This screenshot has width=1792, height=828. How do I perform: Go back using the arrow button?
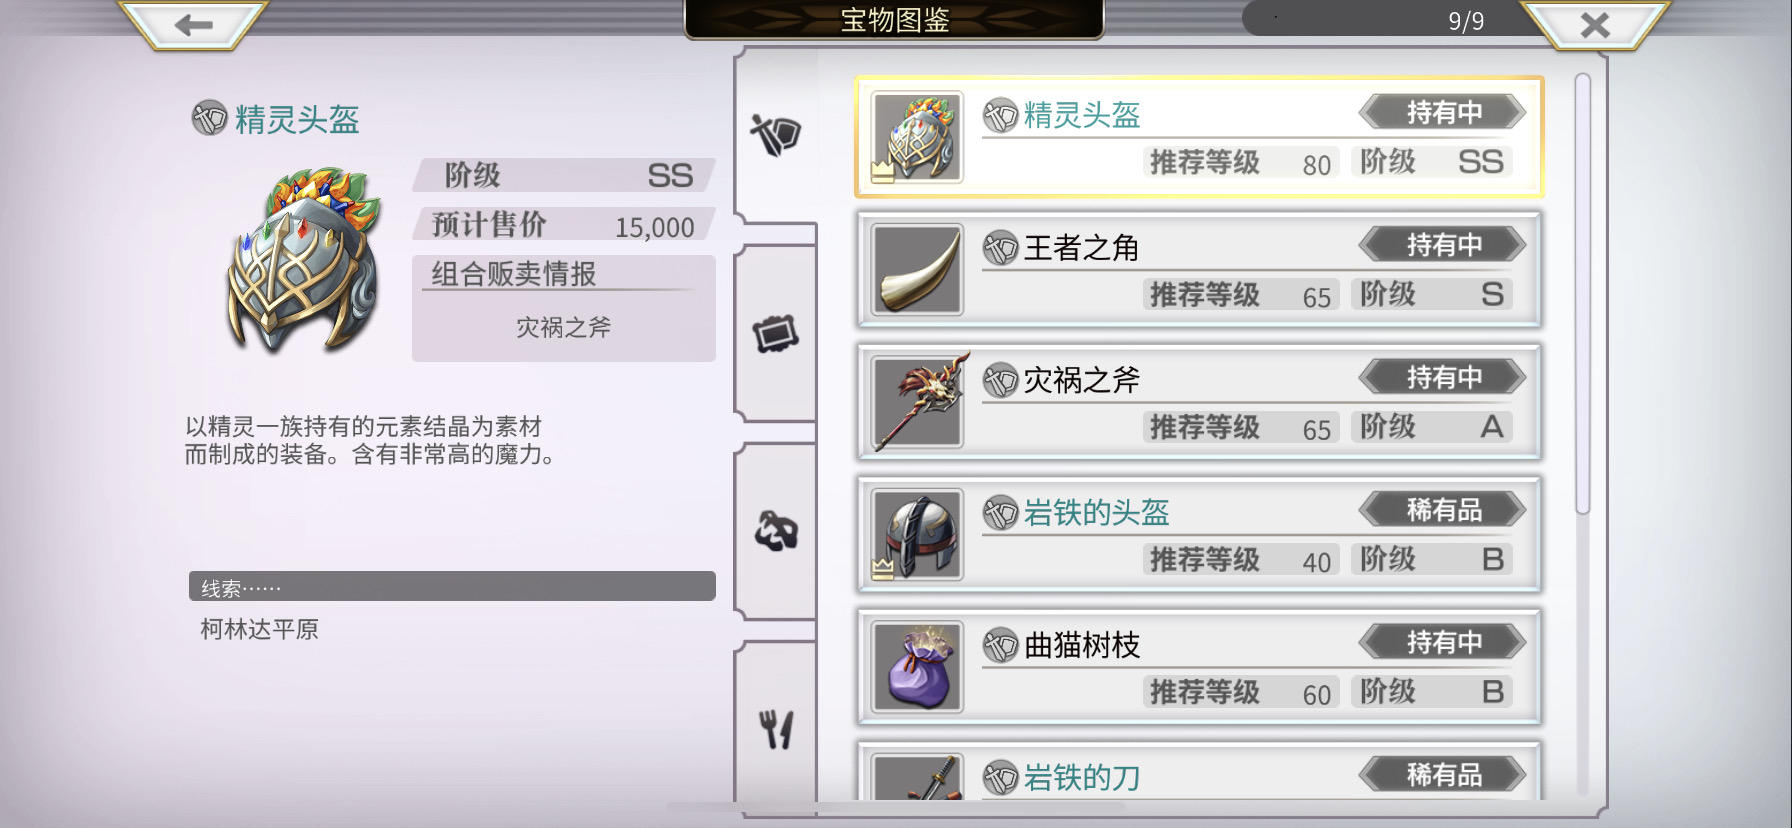point(194,25)
